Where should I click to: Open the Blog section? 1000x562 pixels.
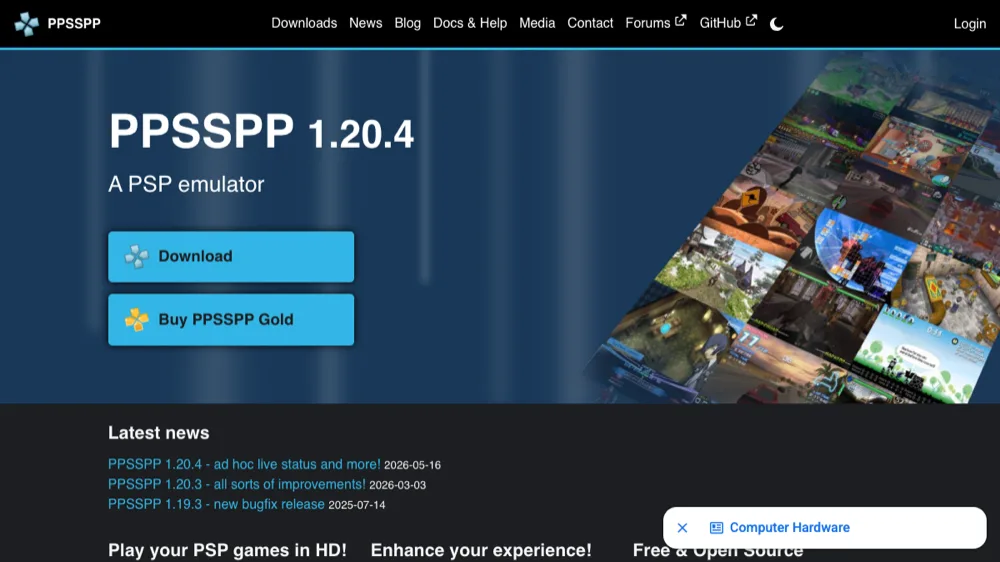(x=408, y=23)
